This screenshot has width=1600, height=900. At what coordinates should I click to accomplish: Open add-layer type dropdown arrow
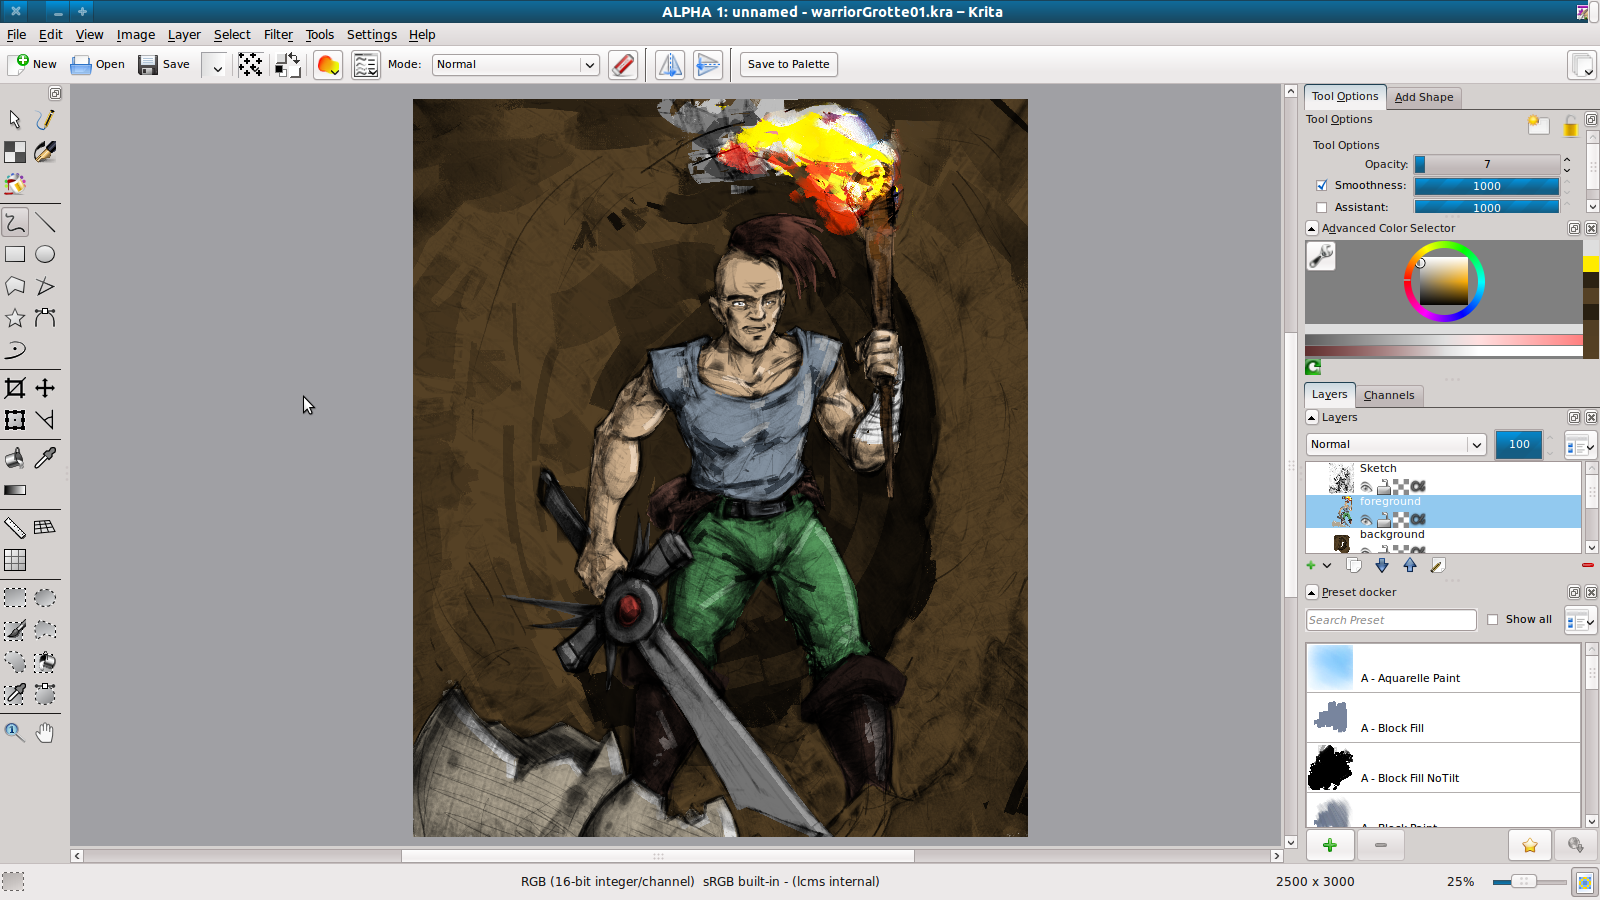(x=1327, y=566)
